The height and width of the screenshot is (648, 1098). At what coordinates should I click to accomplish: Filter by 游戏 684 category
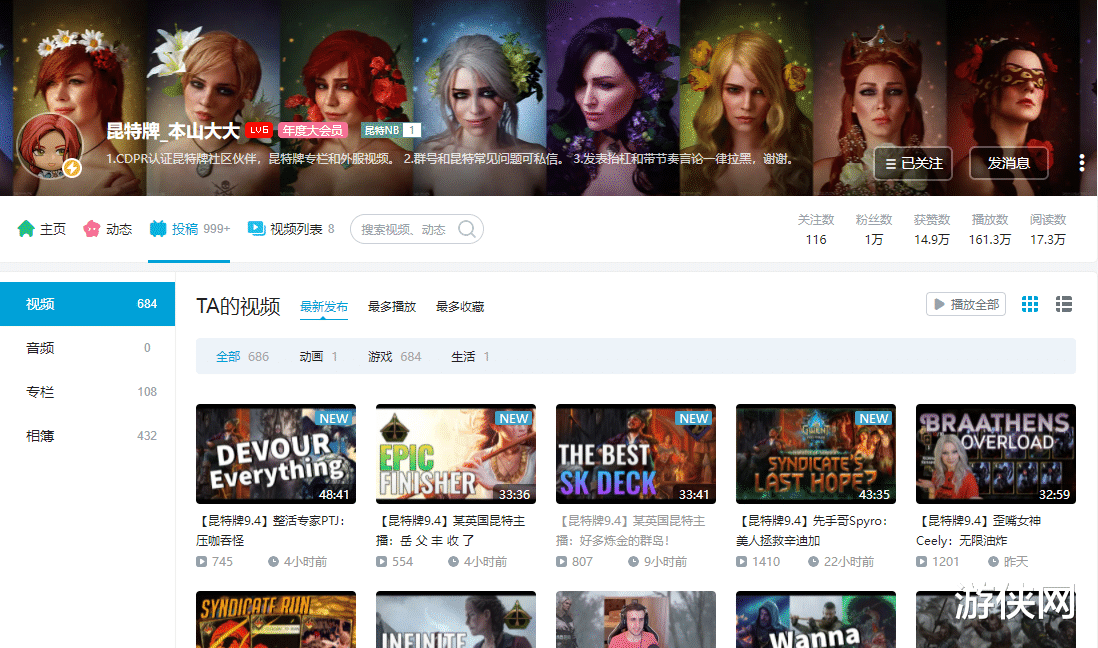click(x=395, y=357)
